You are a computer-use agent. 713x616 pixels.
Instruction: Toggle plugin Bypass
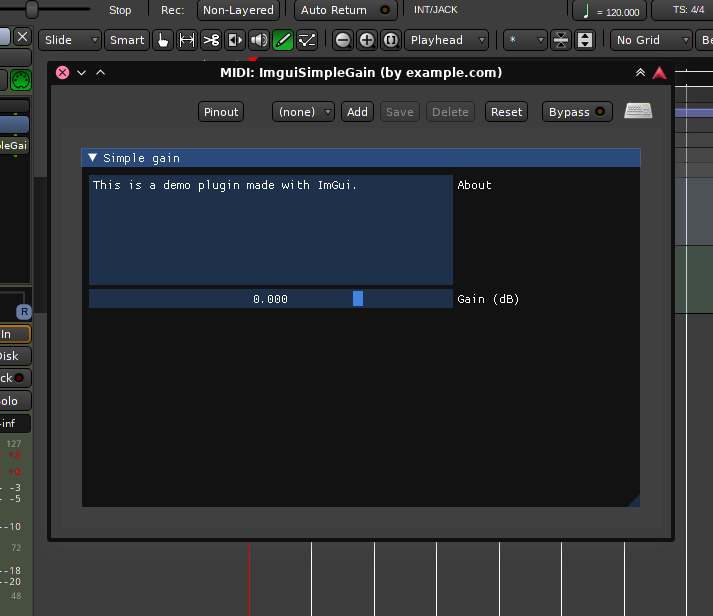pyautogui.click(x=577, y=112)
